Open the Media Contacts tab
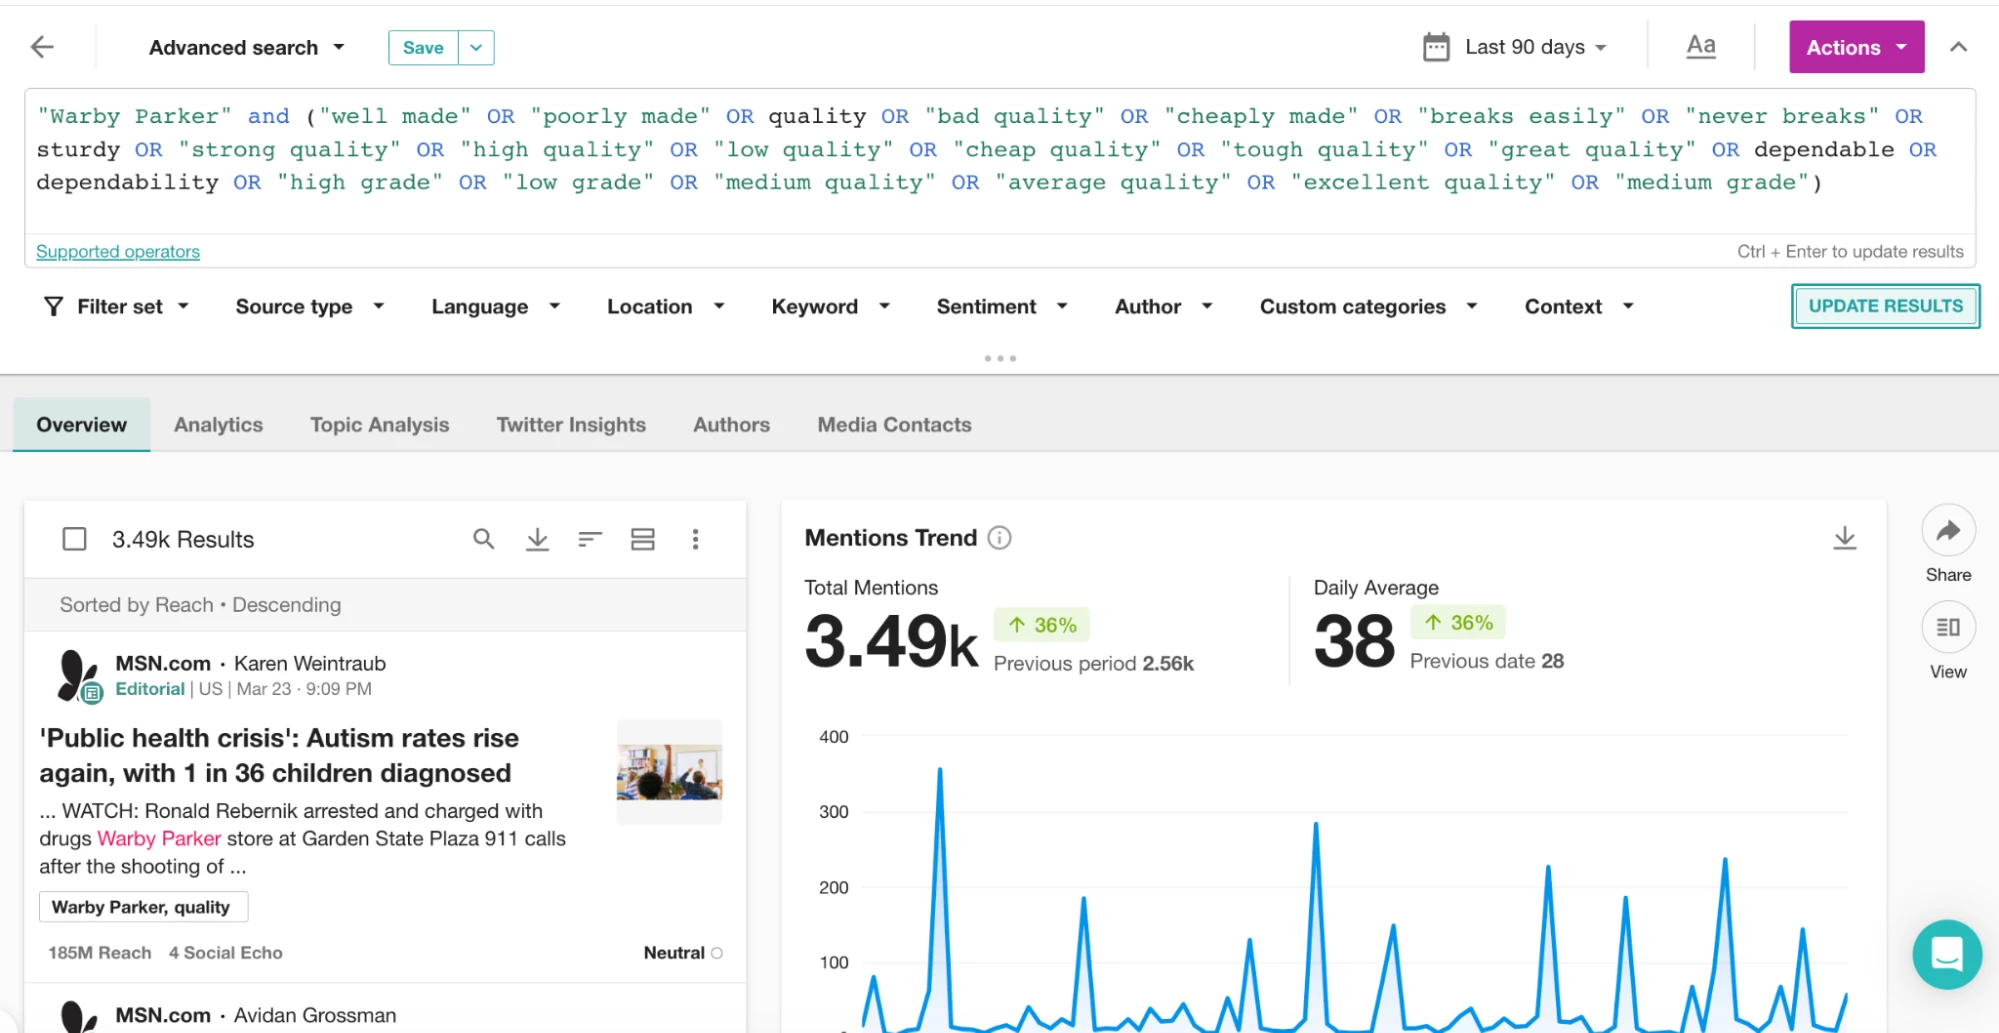 895,425
